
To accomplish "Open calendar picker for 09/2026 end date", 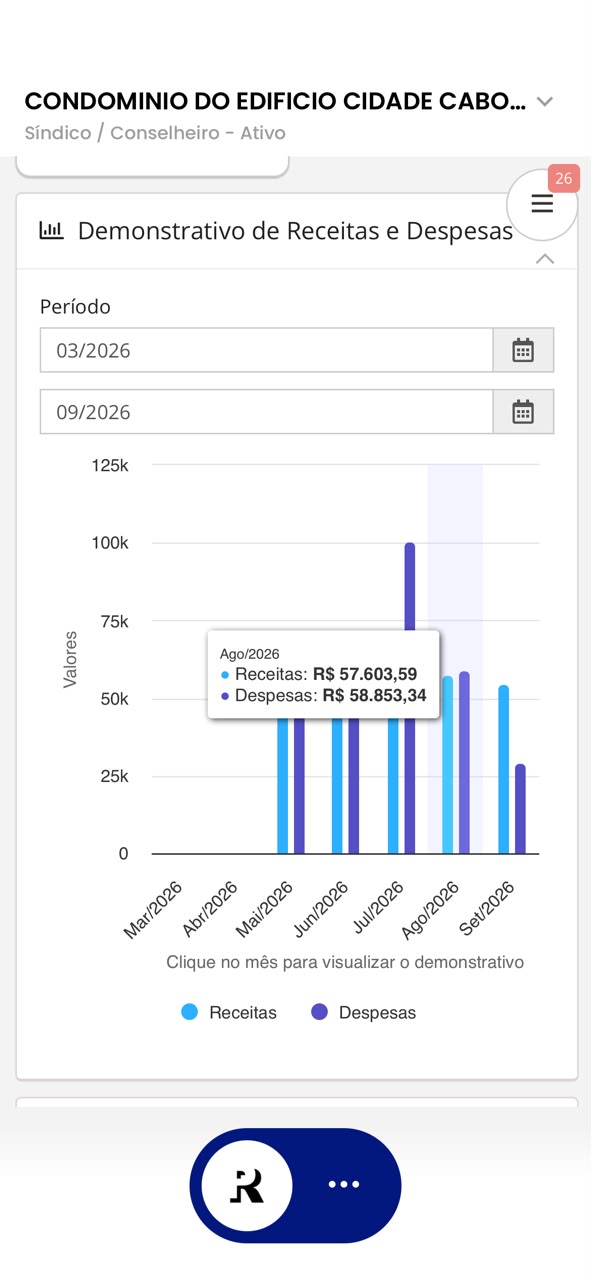I will tap(523, 412).
